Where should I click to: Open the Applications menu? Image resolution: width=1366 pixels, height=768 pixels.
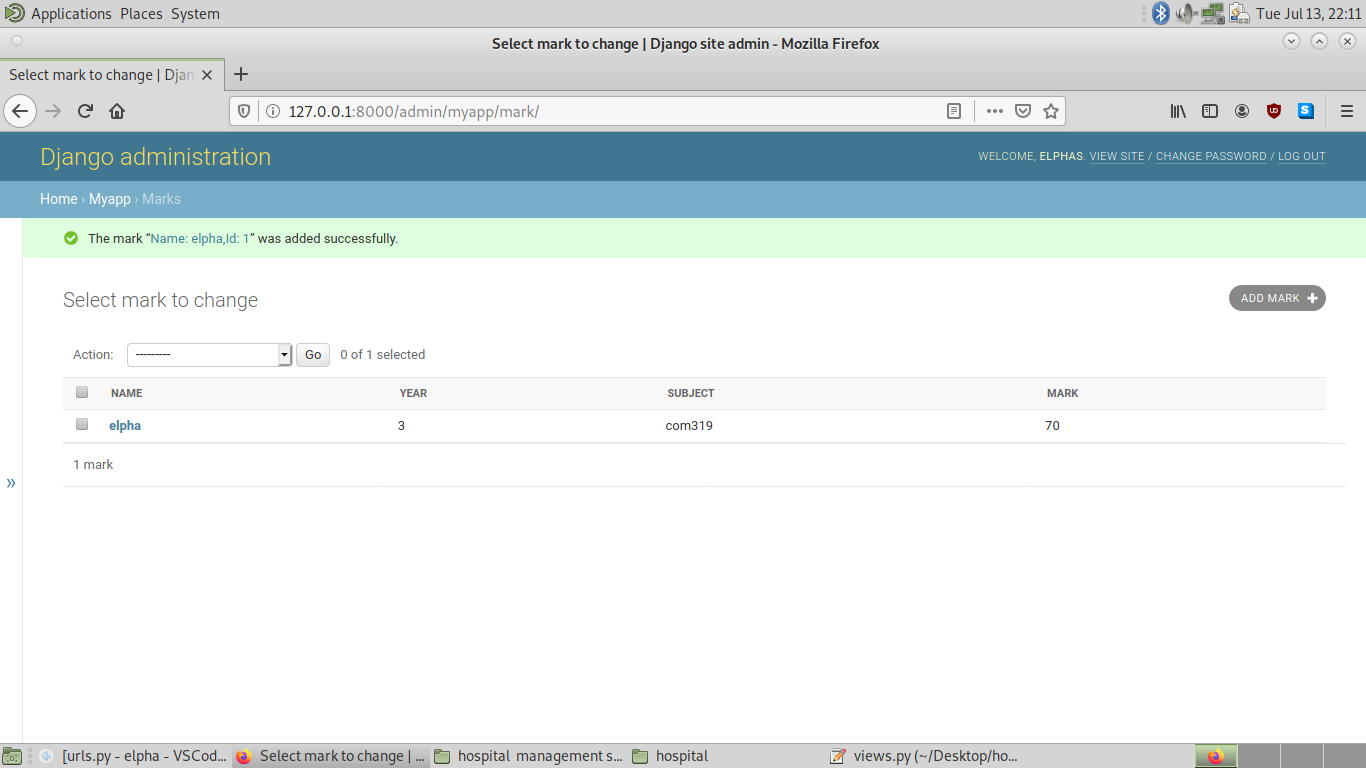pyautogui.click(x=71, y=13)
